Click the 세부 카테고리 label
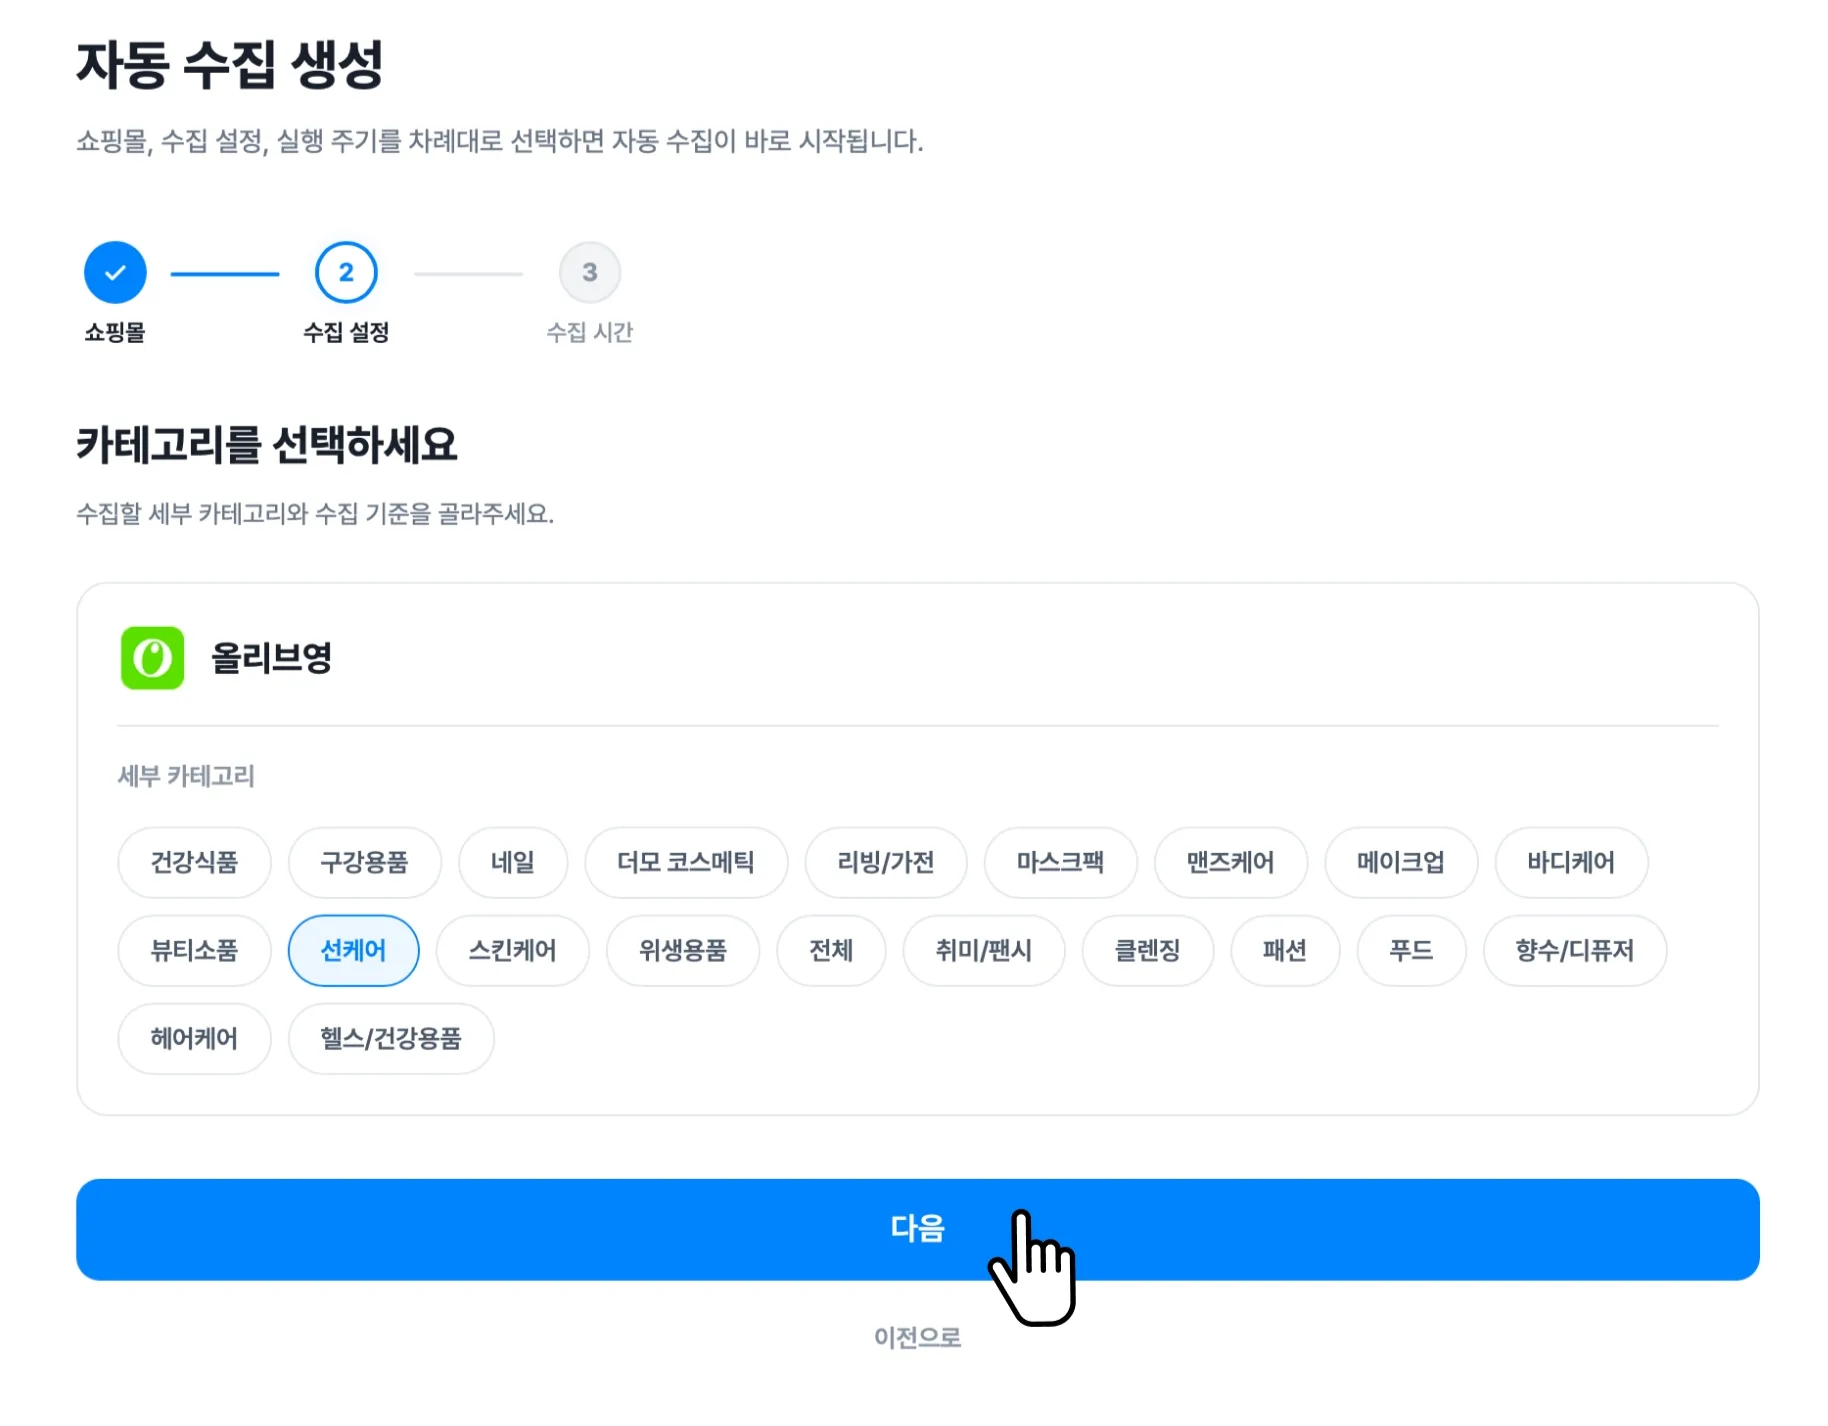1828x1426 pixels. [x=186, y=776]
